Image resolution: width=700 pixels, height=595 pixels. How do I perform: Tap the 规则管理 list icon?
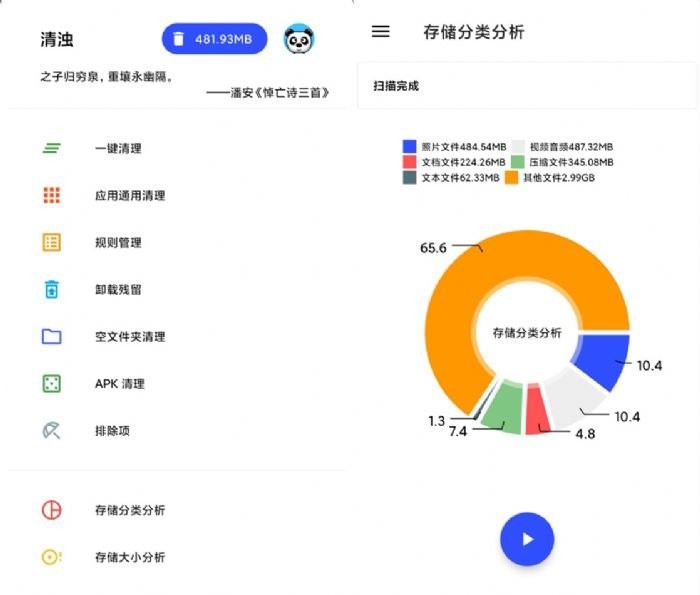click(52, 242)
